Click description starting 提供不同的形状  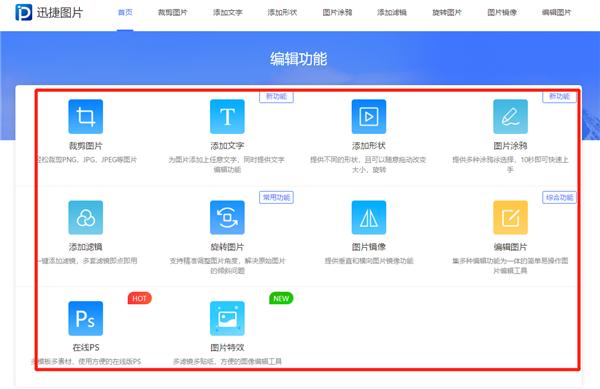[369, 164]
